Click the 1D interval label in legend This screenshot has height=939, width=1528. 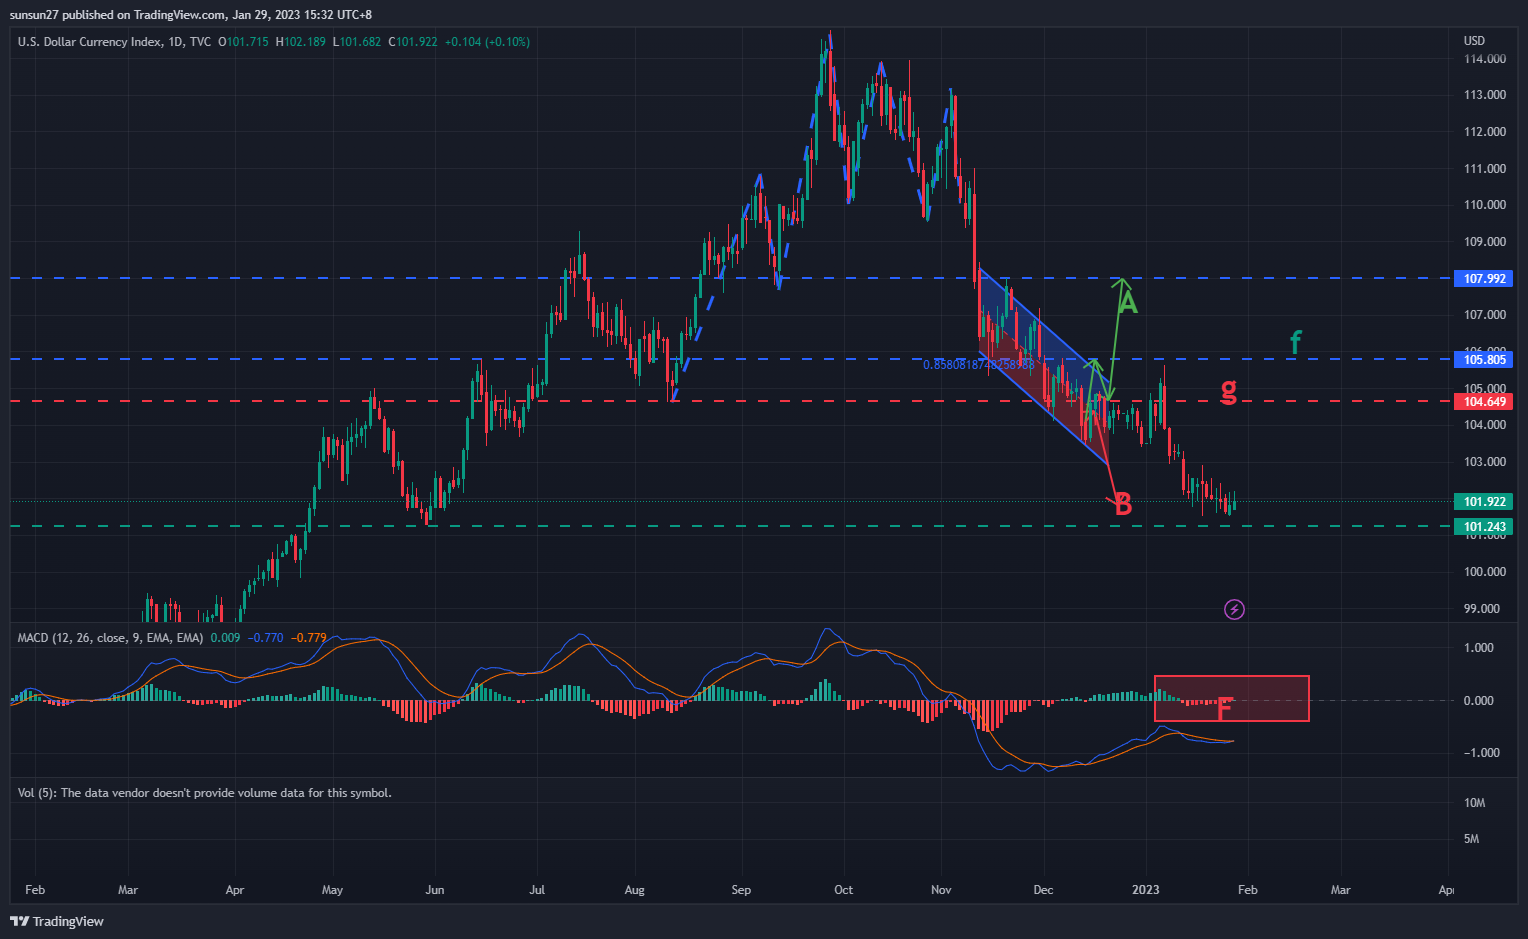(x=175, y=42)
